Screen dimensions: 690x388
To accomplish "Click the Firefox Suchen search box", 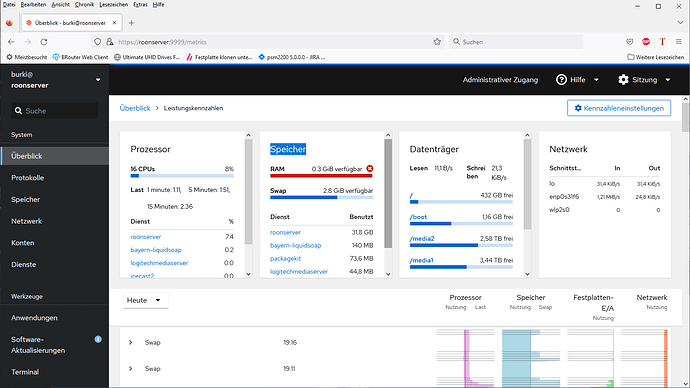I will (x=516, y=42).
